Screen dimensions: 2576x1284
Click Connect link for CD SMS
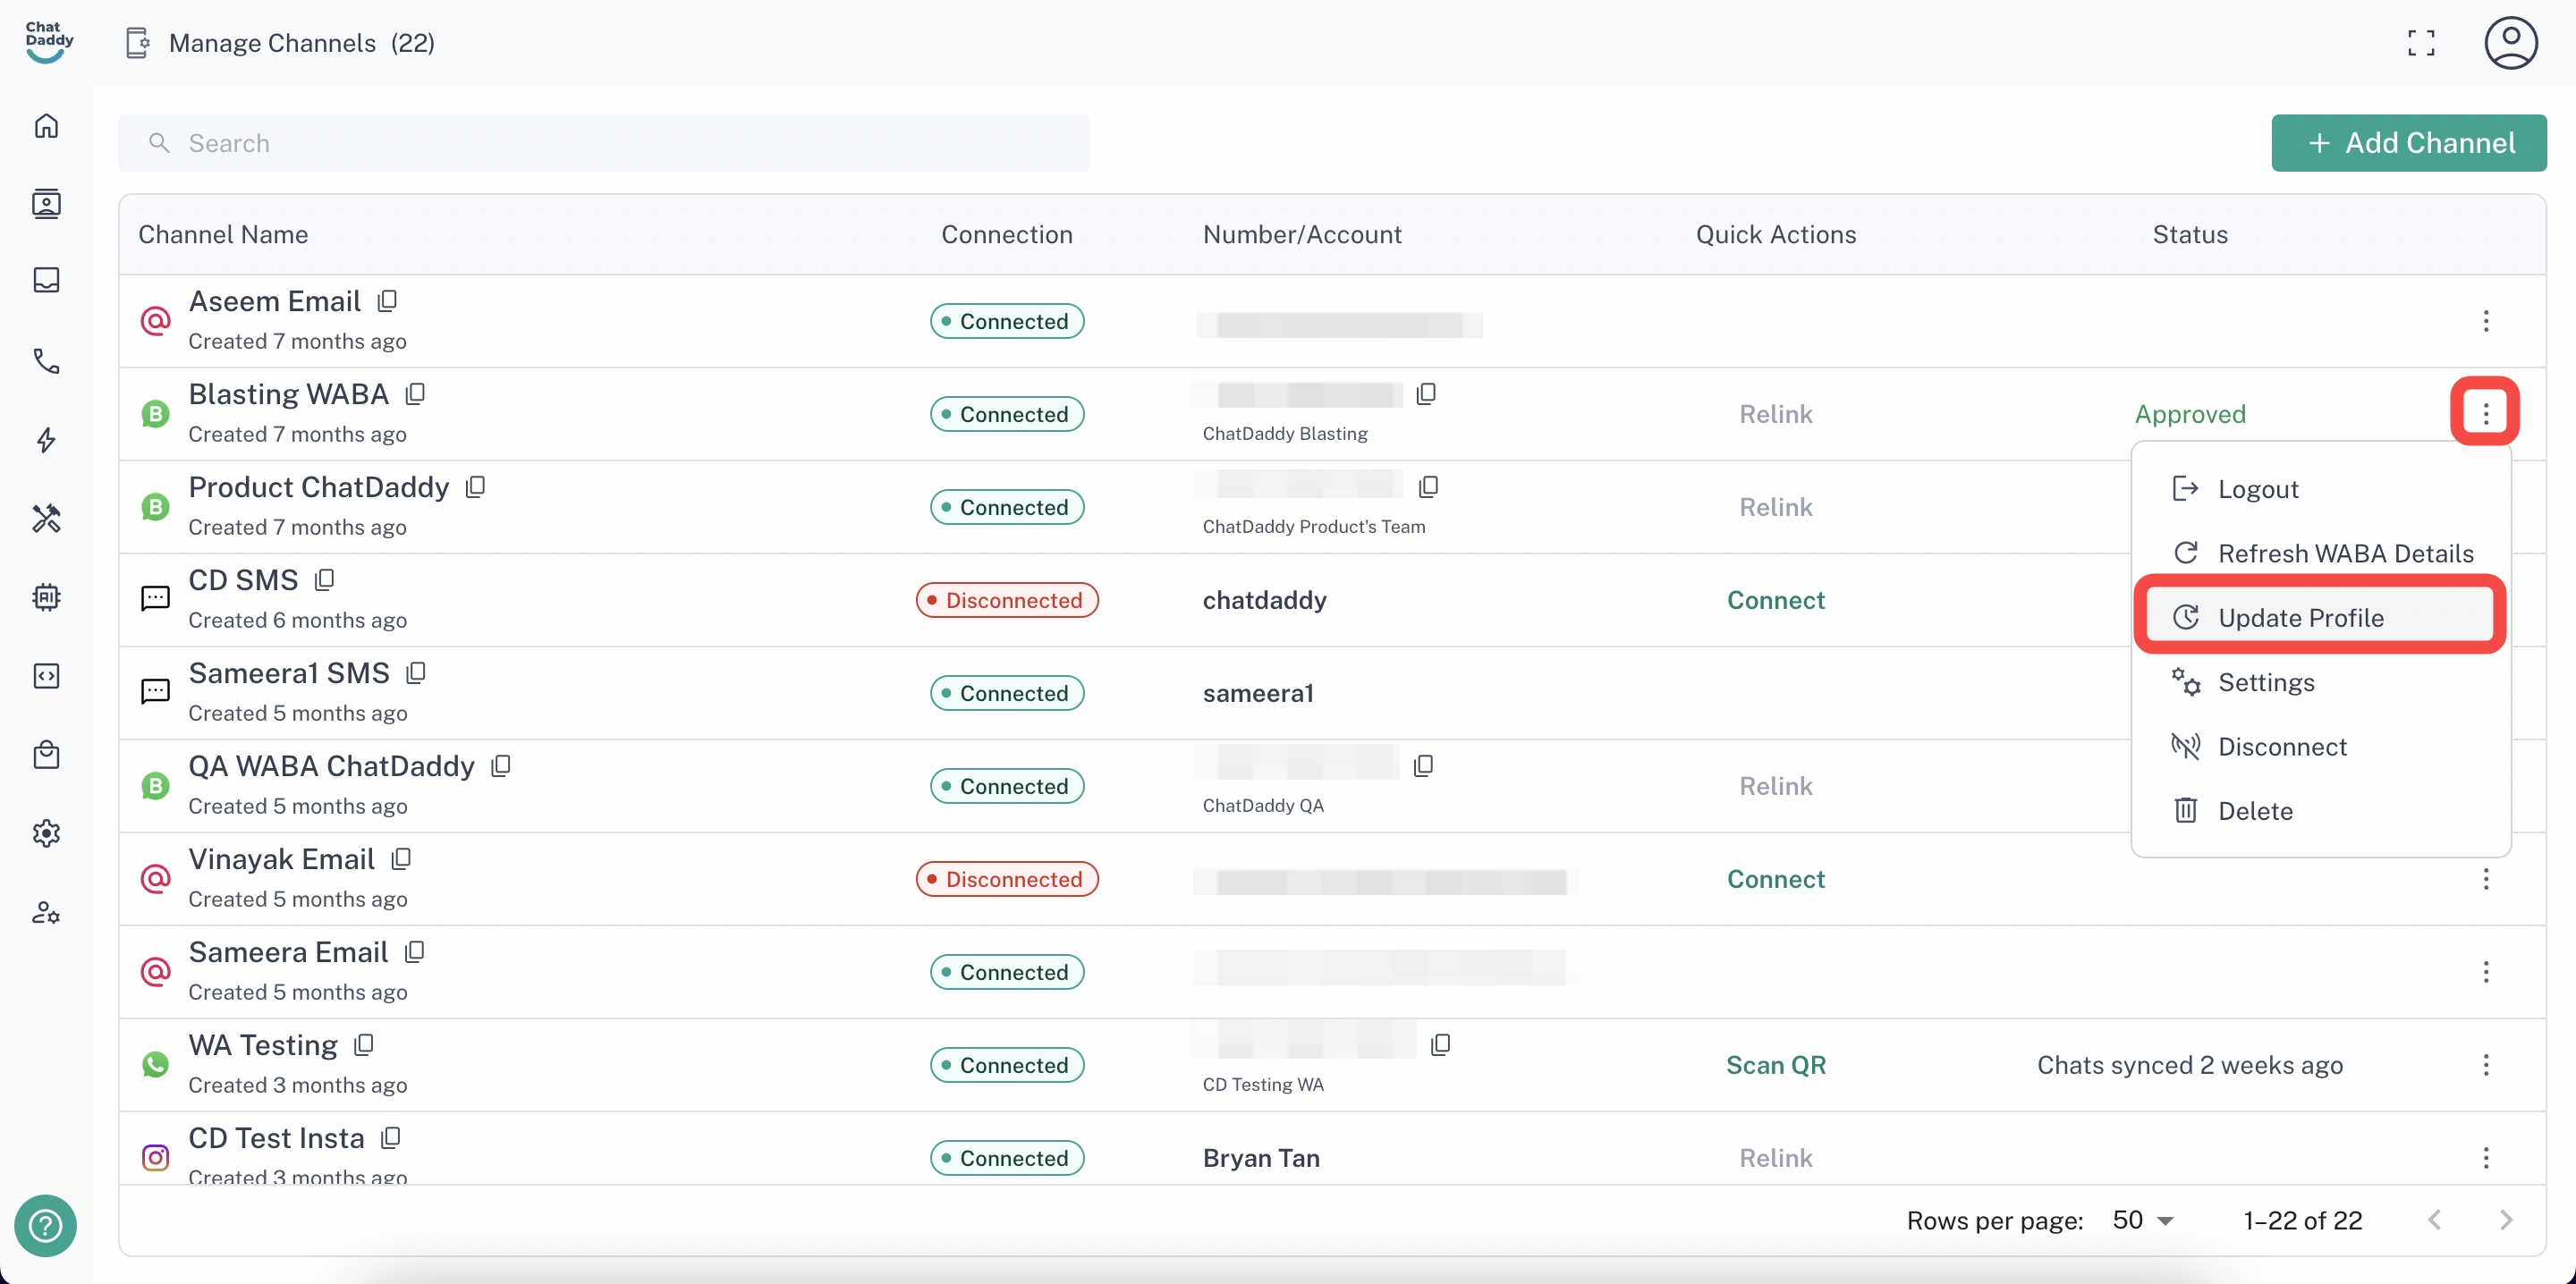click(1775, 600)
